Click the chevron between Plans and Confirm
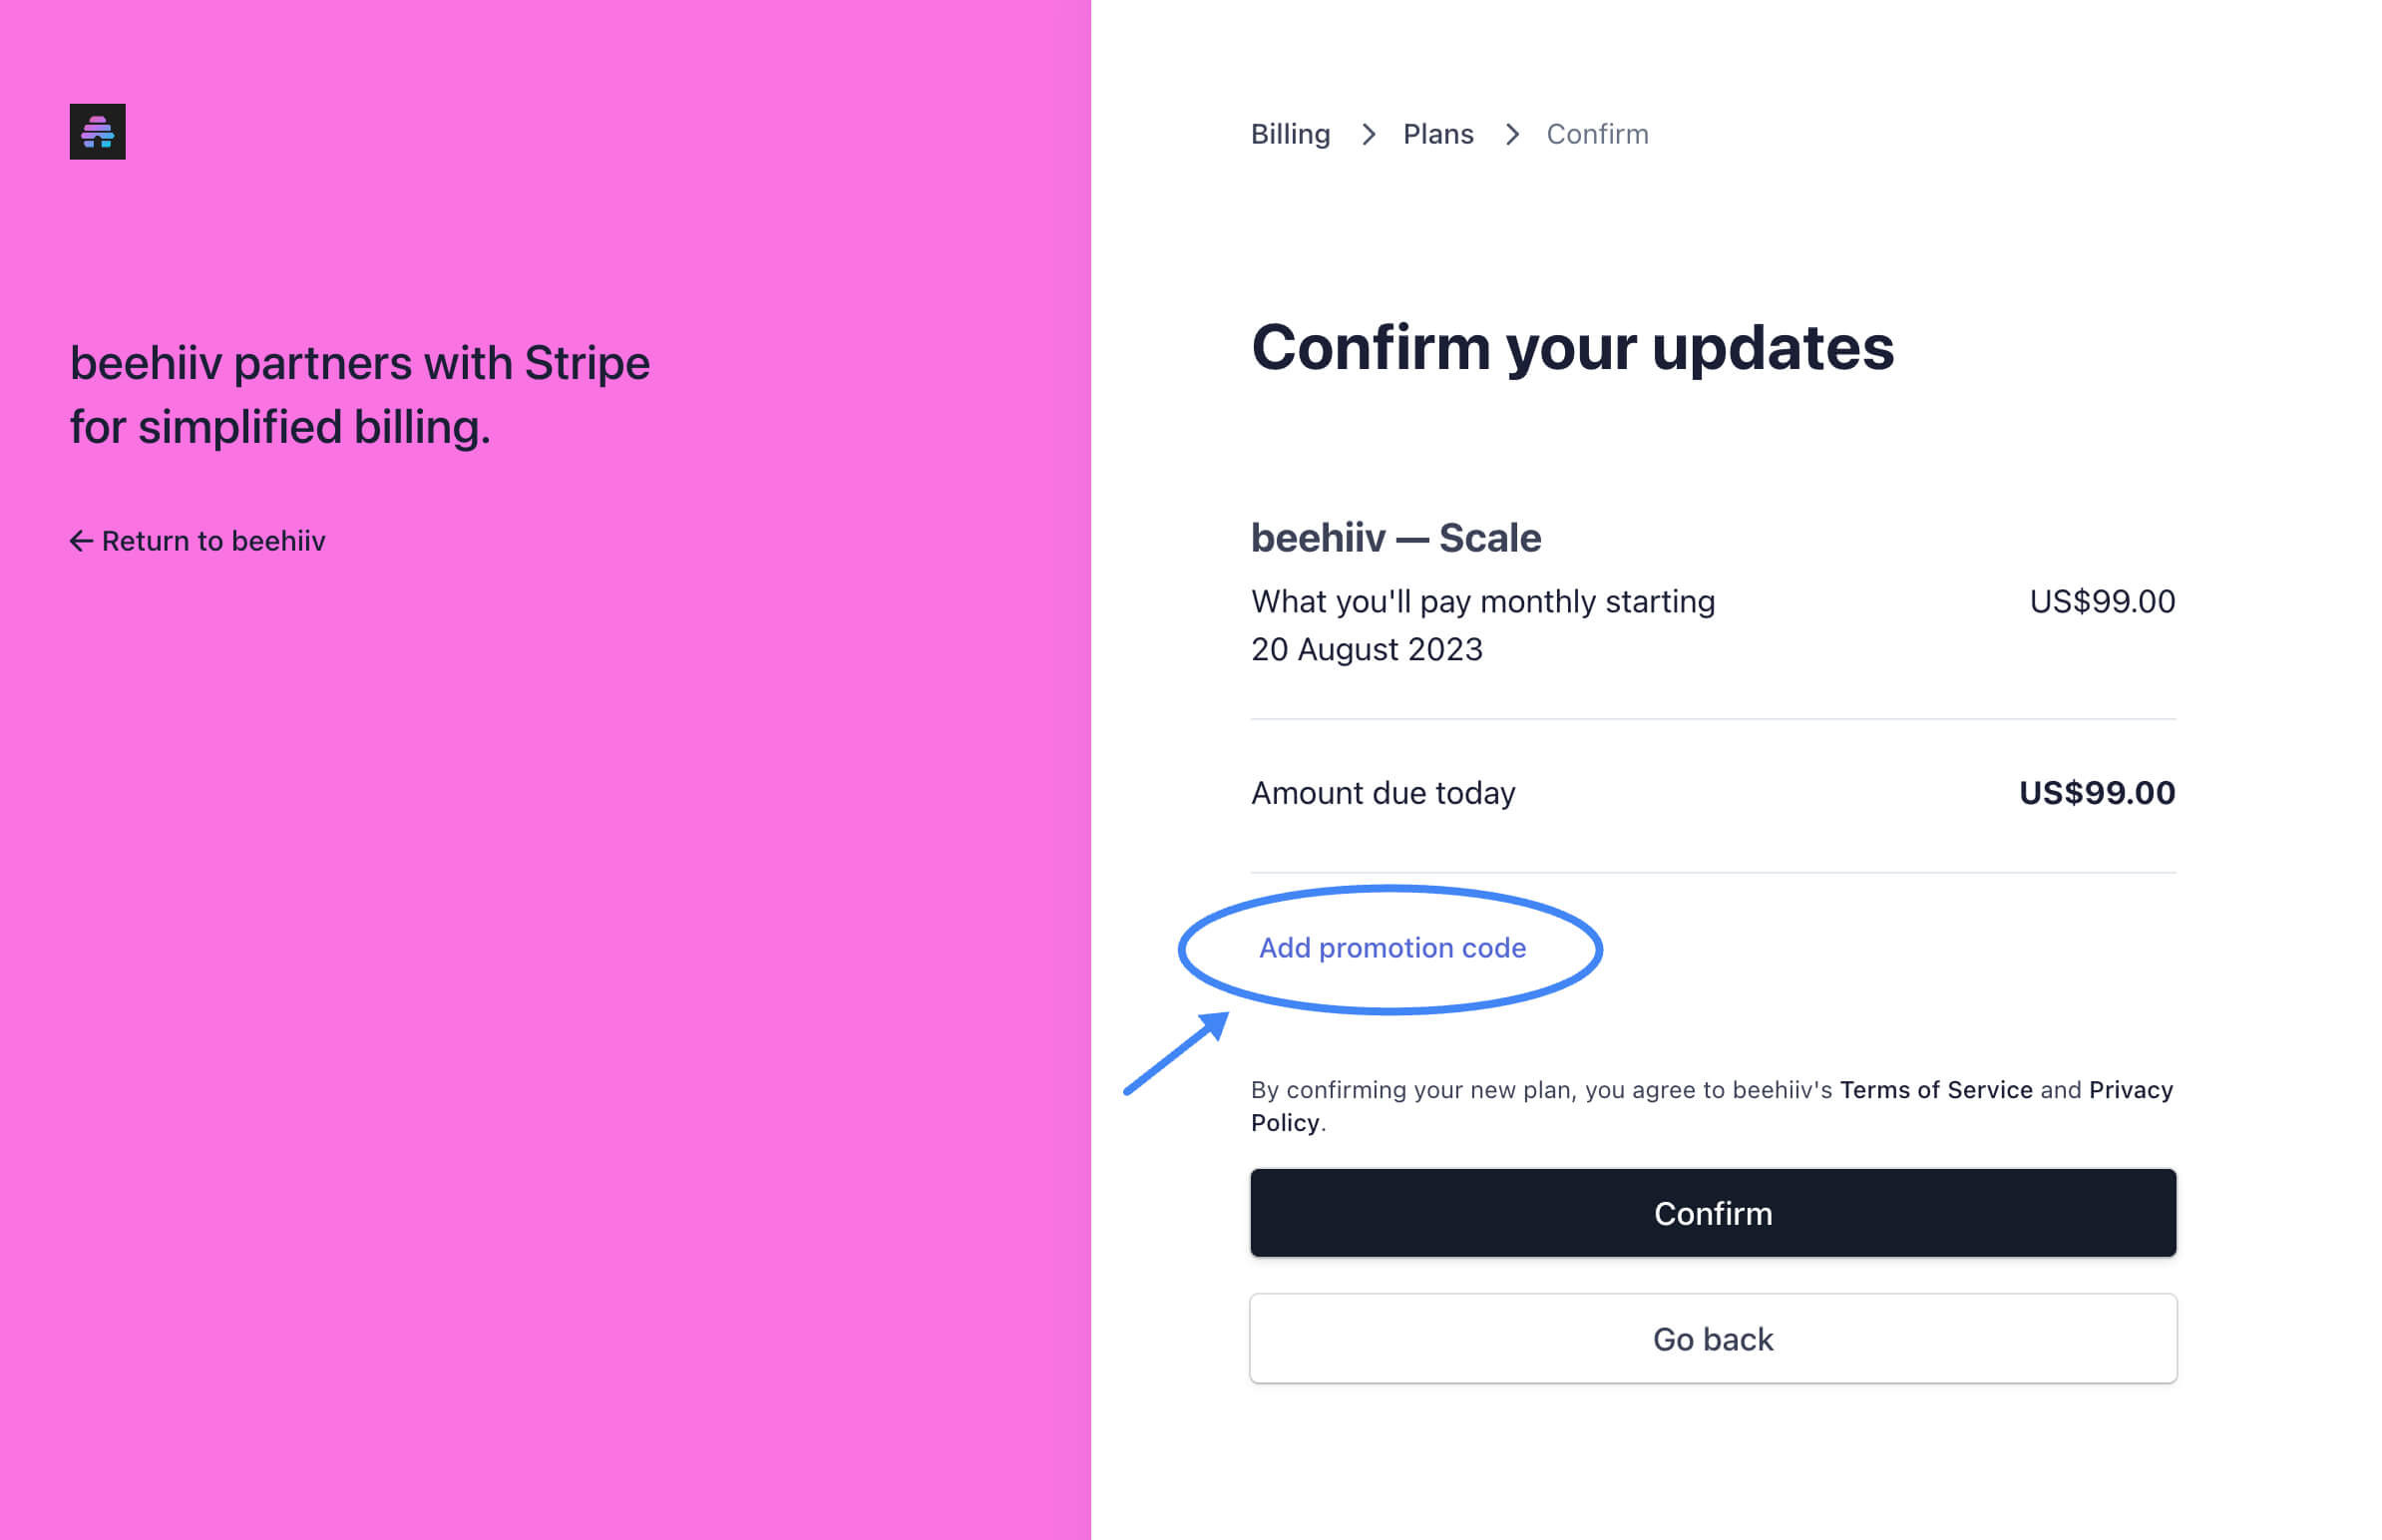 1512,134
